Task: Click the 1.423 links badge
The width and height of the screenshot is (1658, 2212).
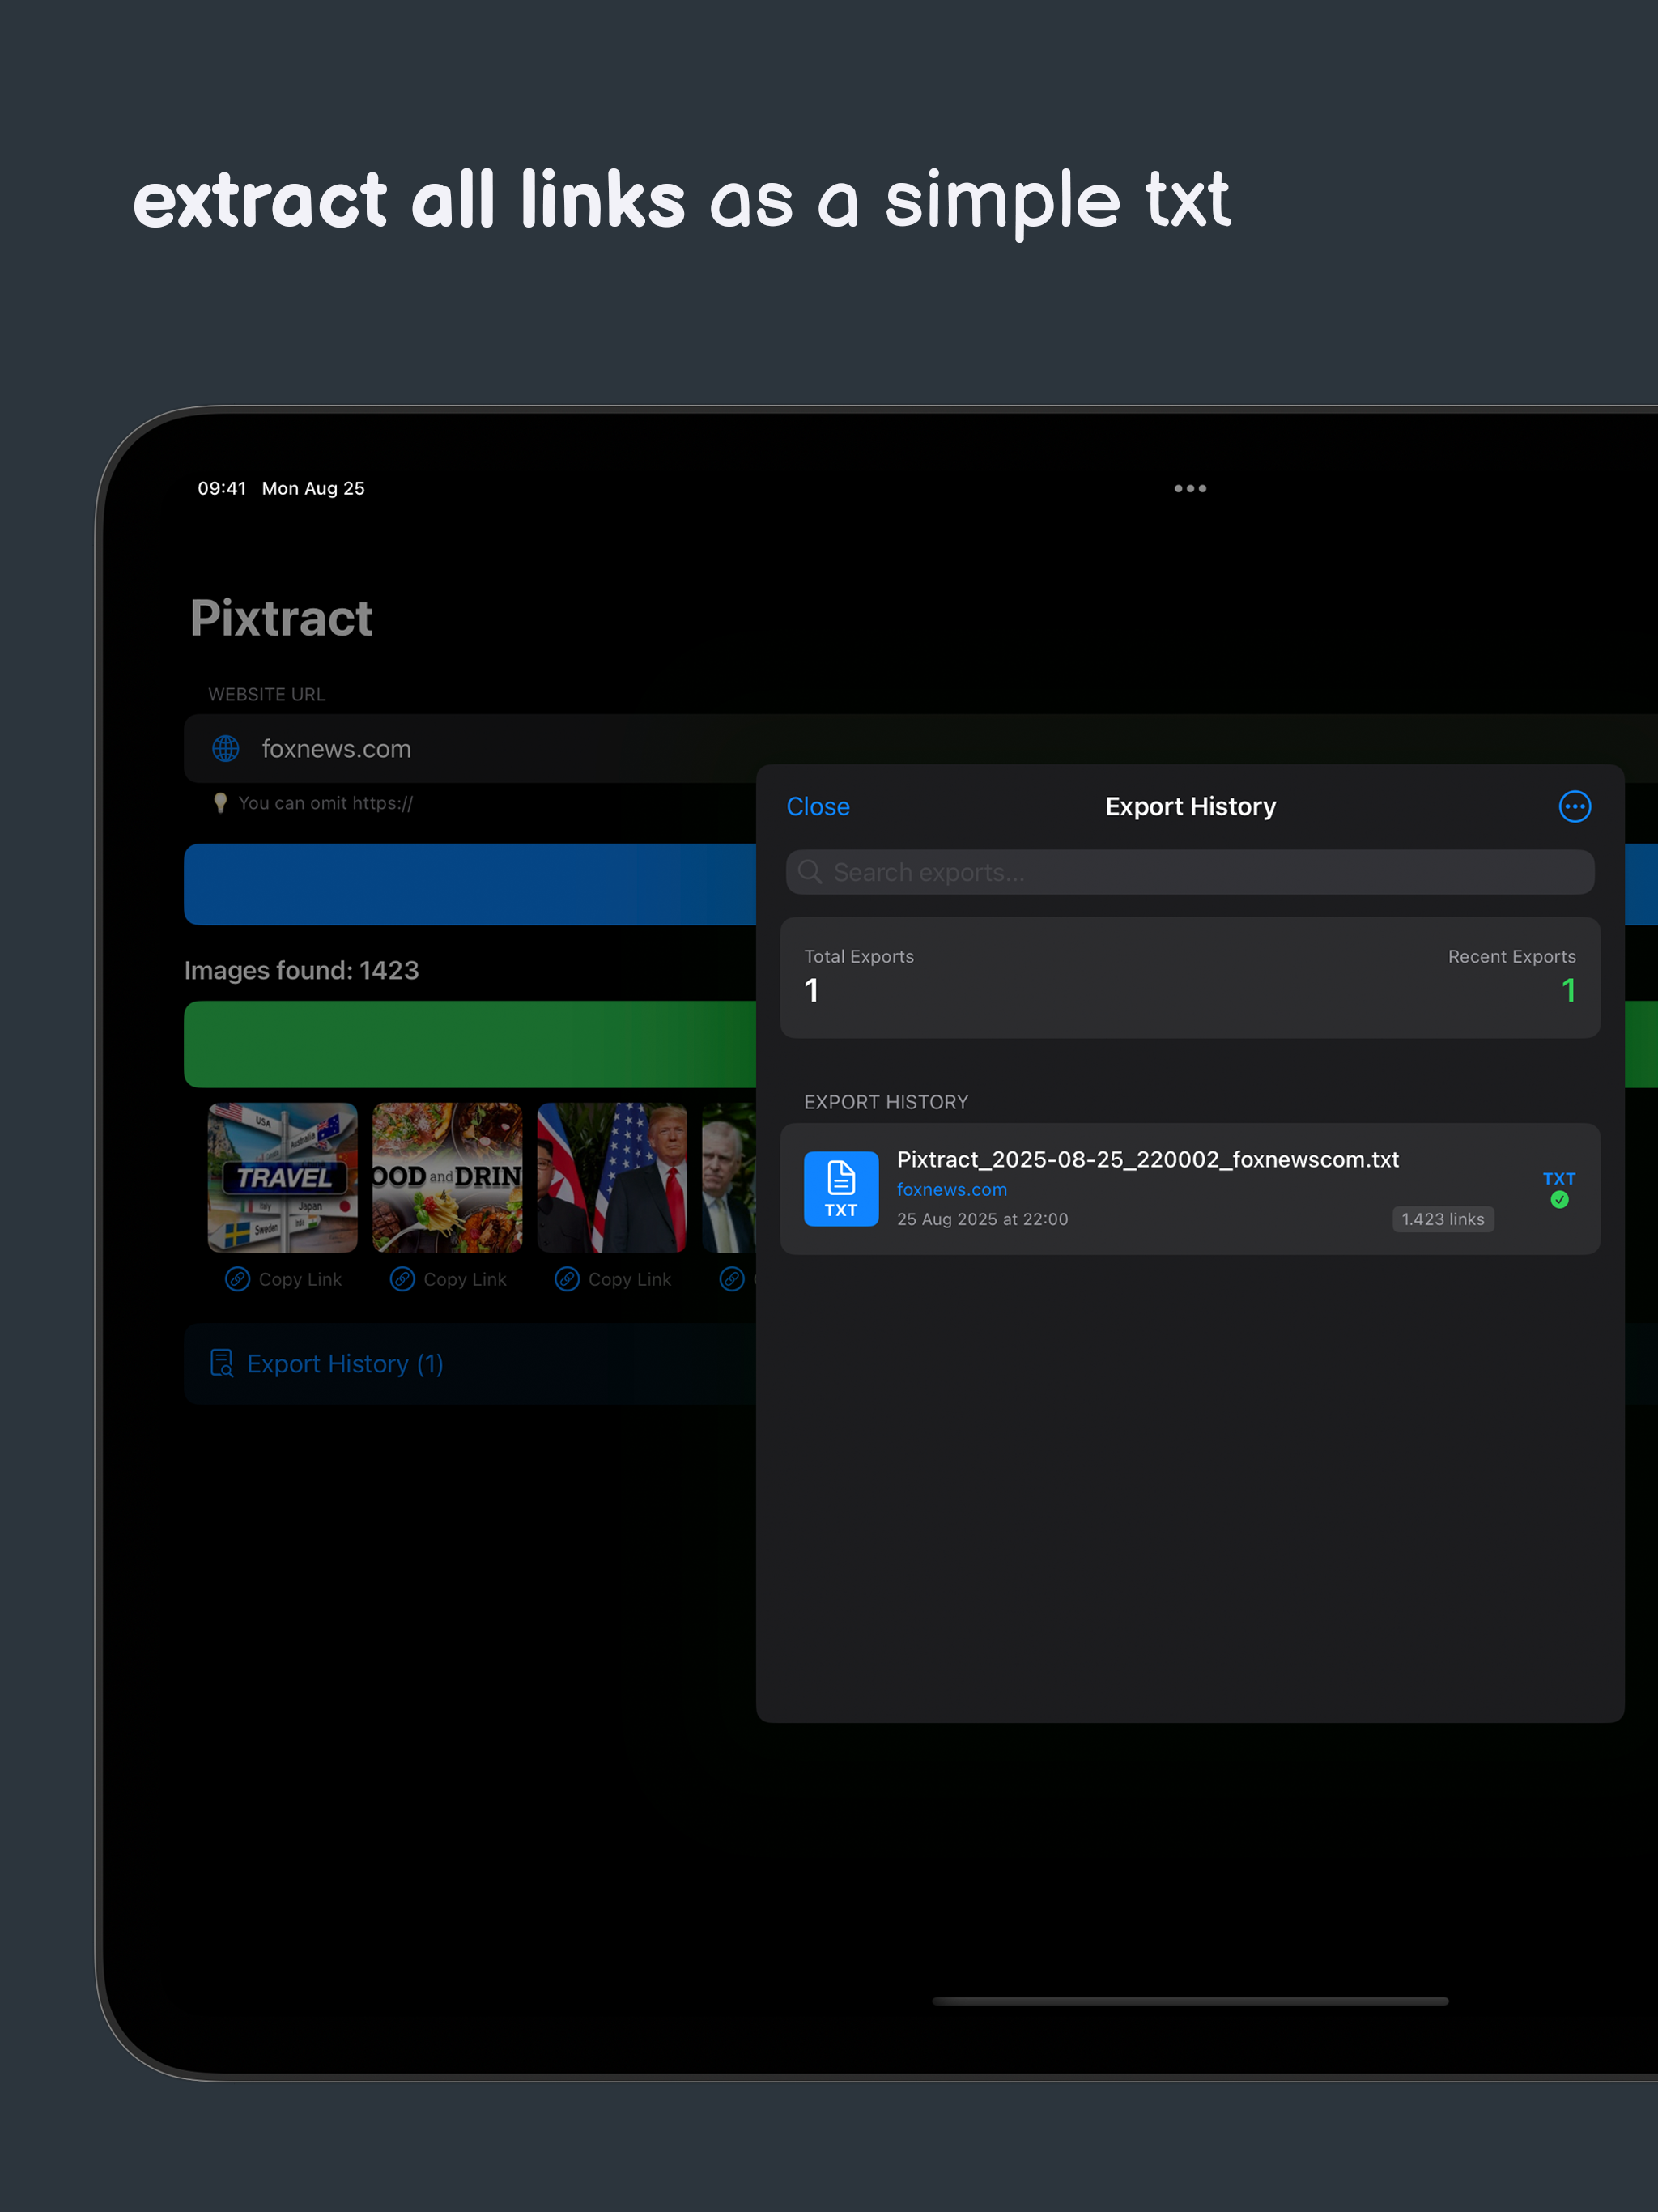Action: click(1442, 1219)
